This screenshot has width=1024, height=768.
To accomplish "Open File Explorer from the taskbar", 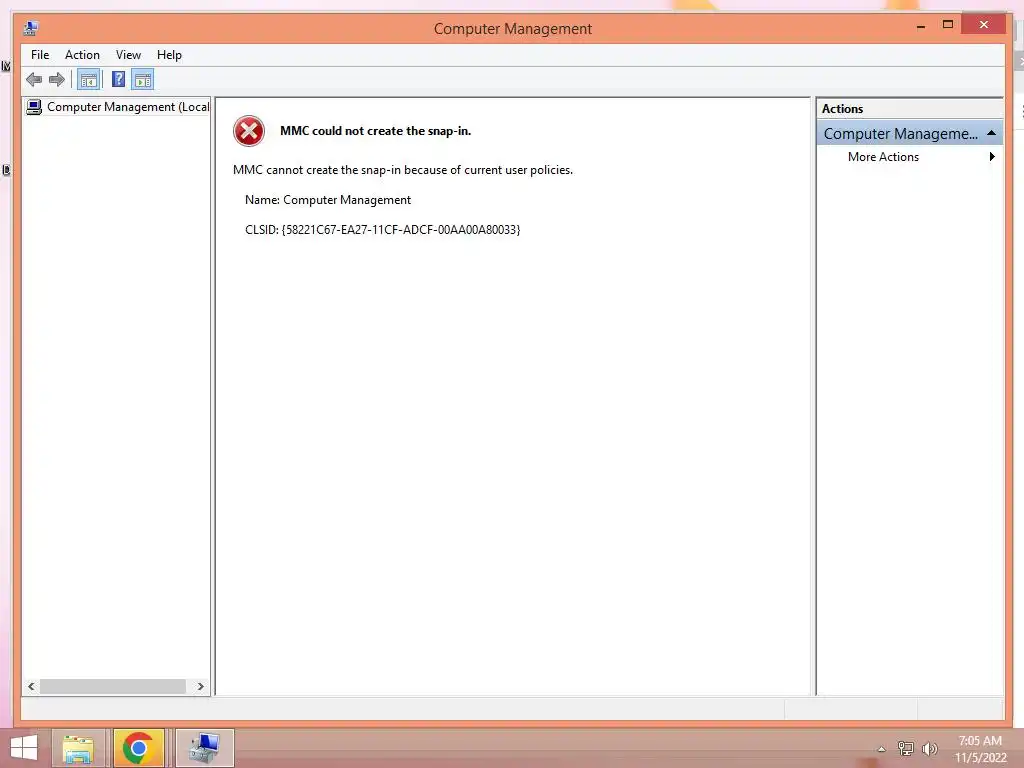I will [78, 748].
